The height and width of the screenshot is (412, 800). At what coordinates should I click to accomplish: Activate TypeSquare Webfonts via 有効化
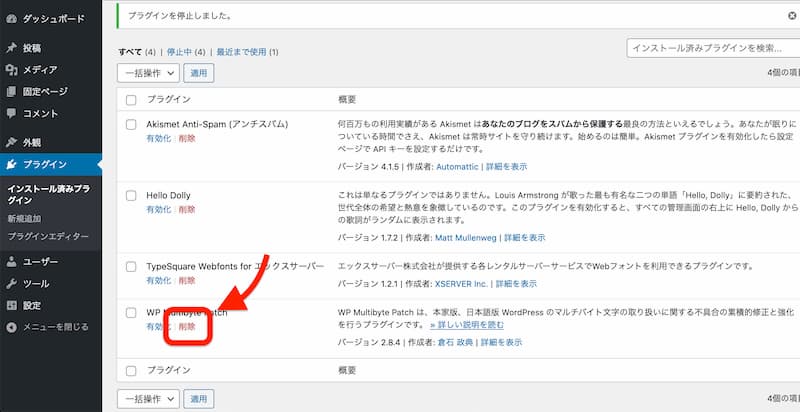click(159, 280)
